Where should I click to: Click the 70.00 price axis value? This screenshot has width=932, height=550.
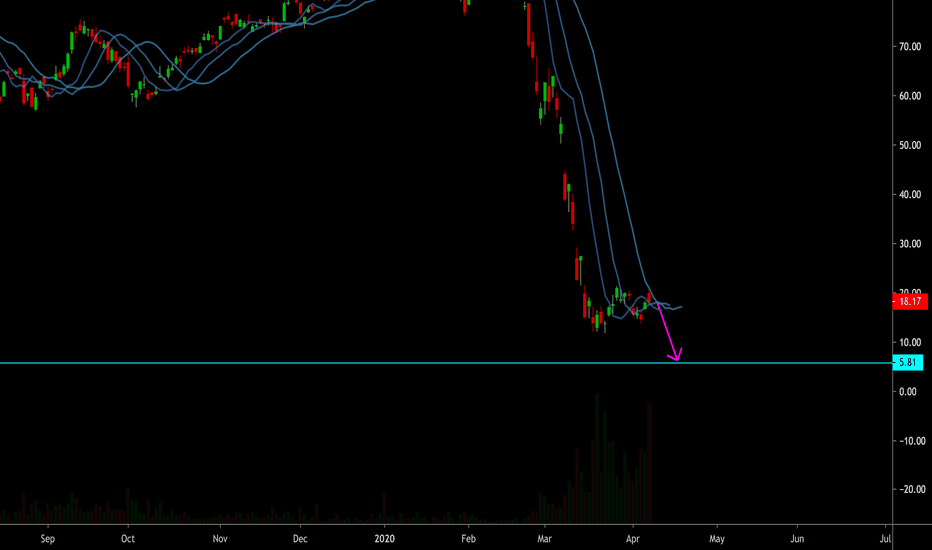click(910, 46)
